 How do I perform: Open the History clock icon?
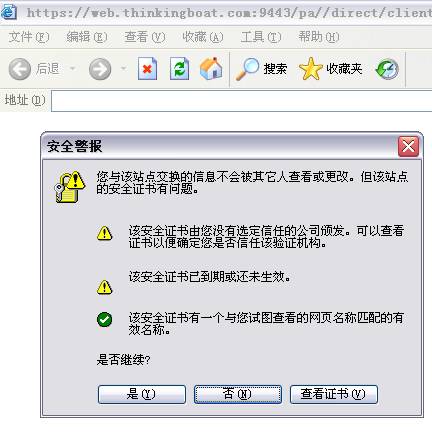tap(387, 69)
